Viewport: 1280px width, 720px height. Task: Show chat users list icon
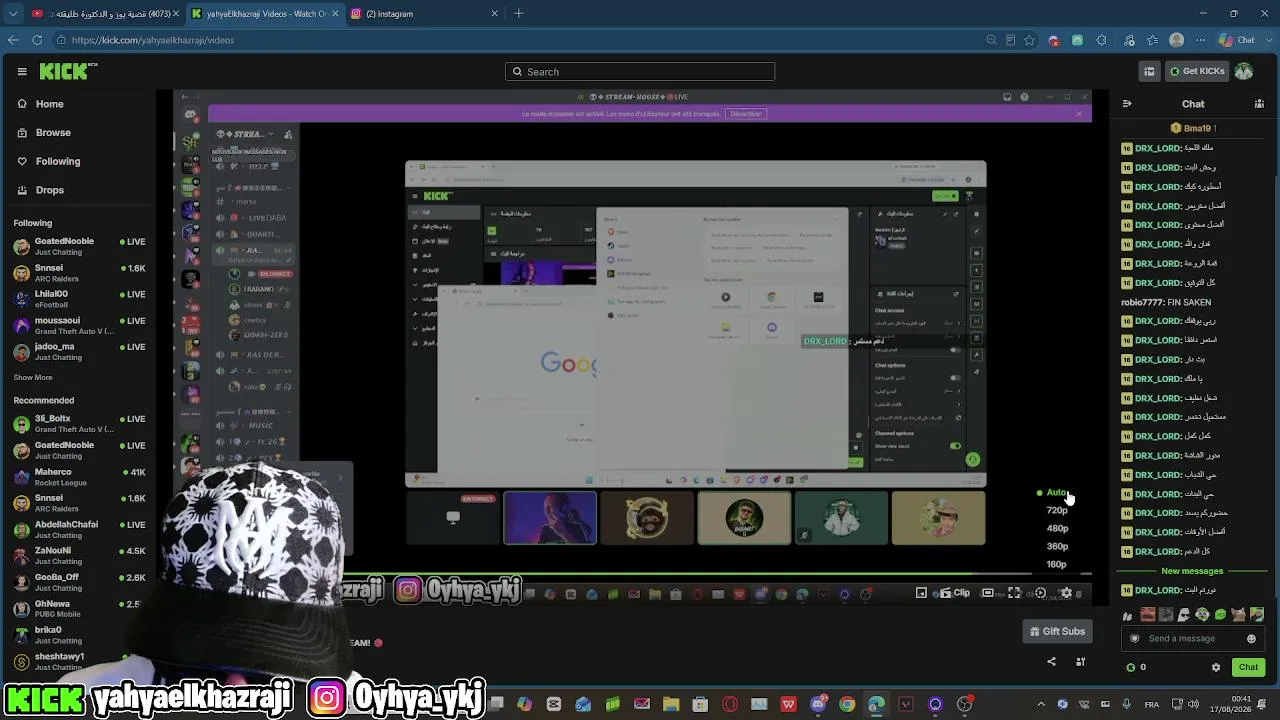pos(1259,104)
